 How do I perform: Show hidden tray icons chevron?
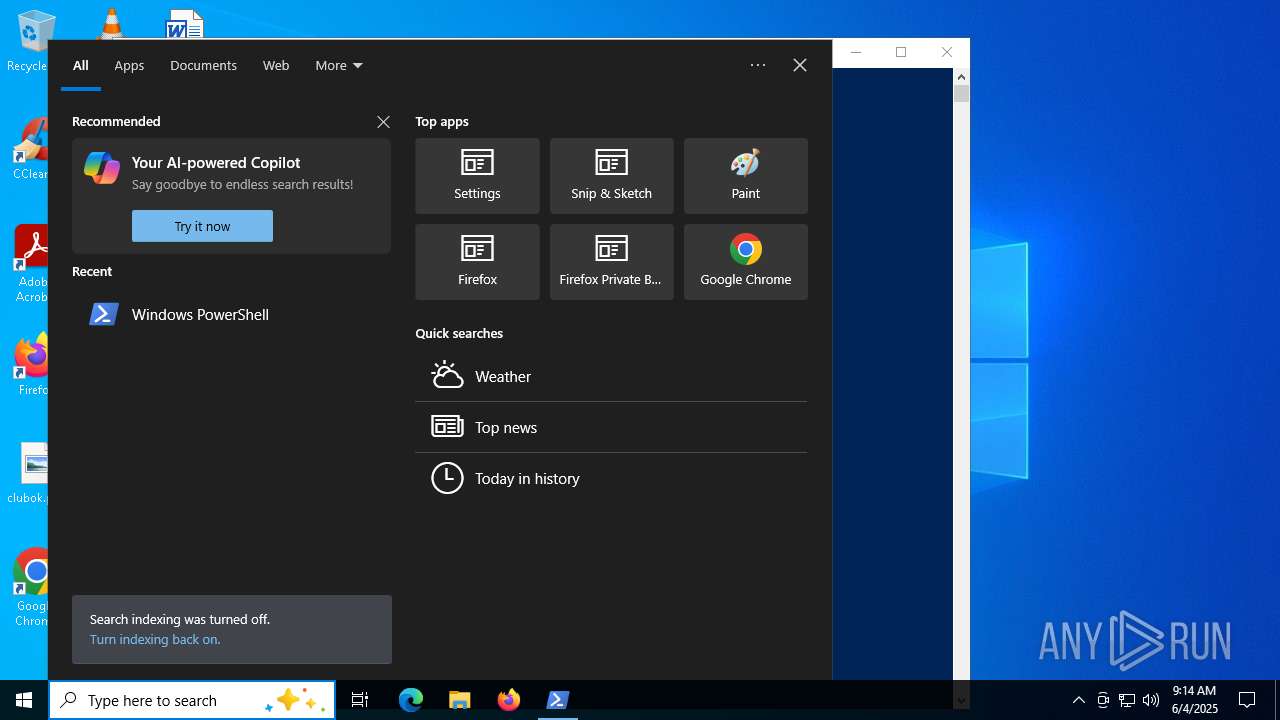(1079, 700)
